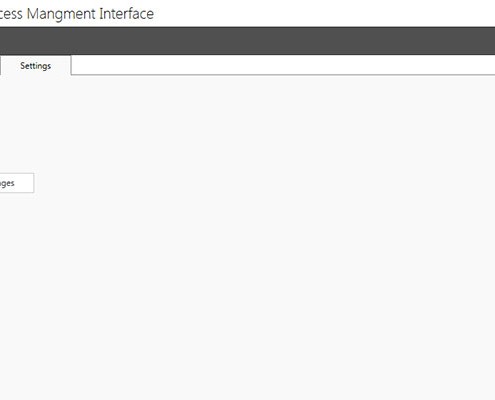Click the partially visible button ending in 'ges'
The image size is (495, 400).
pos(17,183)
